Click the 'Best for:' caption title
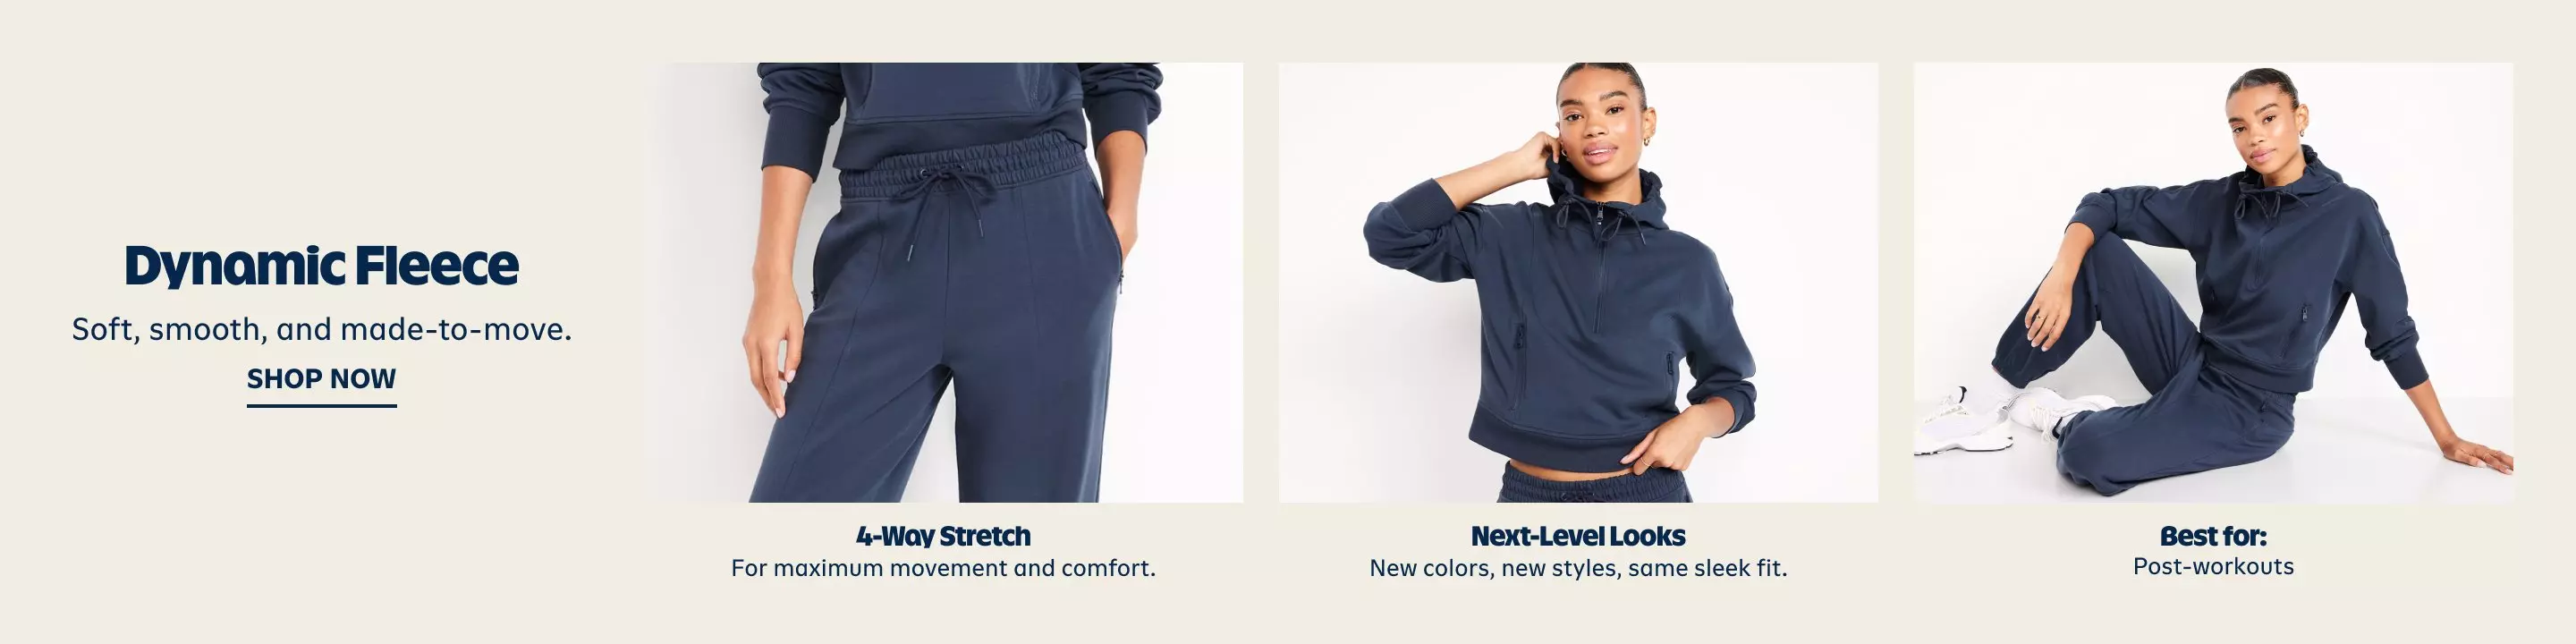2576x644 pixels. coord(2213,536)
